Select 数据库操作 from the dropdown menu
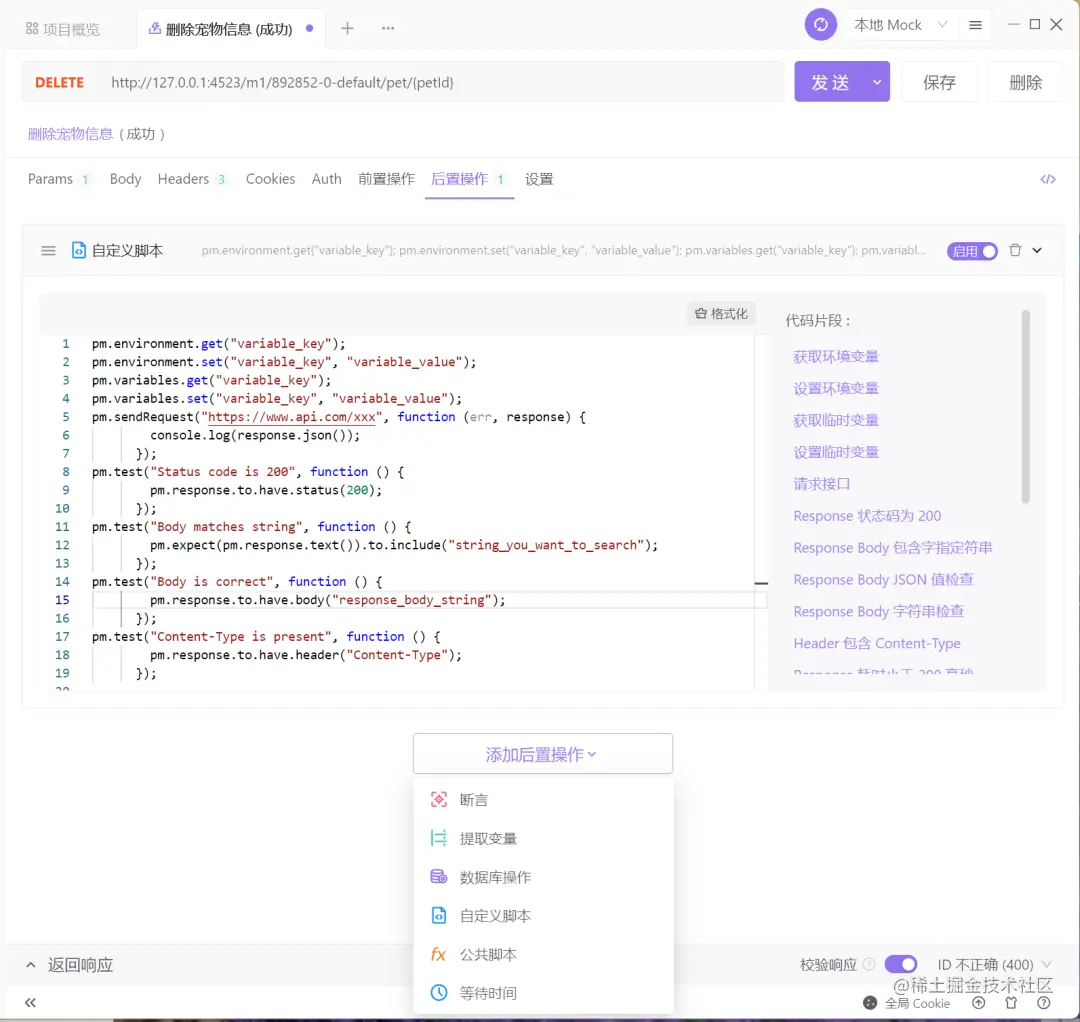The image size is (1080, 1022). coord(543,877)
